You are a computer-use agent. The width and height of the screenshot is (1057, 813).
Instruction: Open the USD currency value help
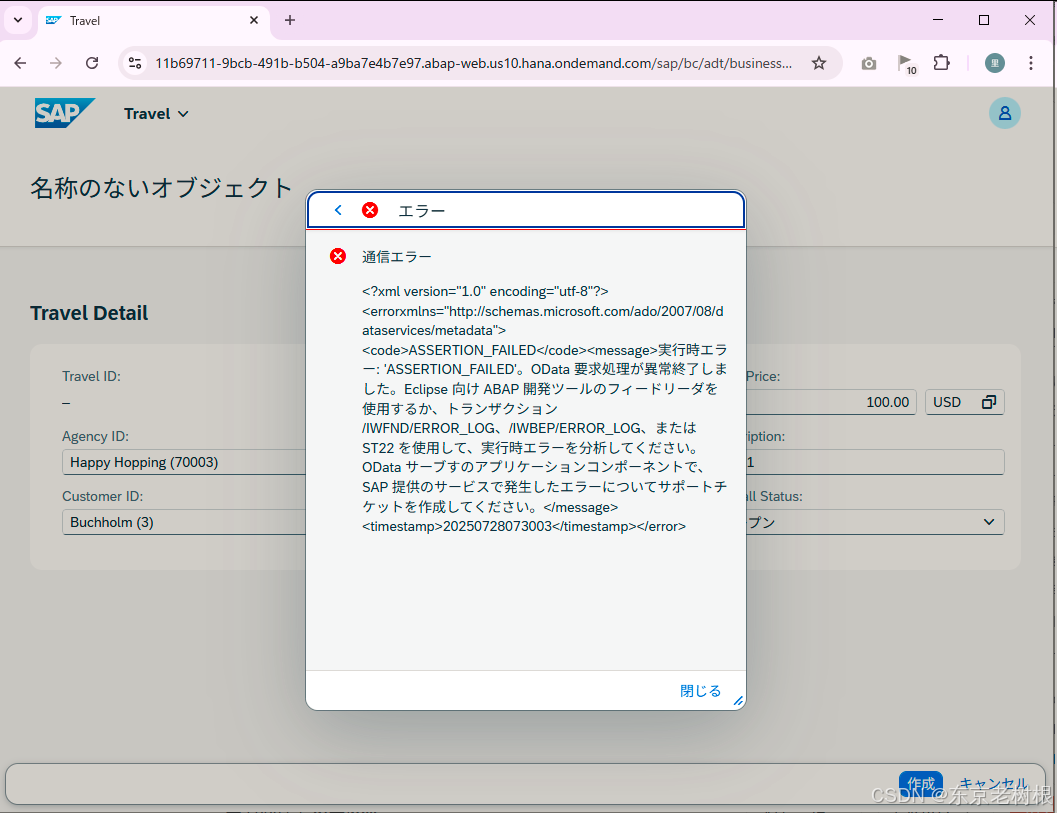(x=989, y=402)
